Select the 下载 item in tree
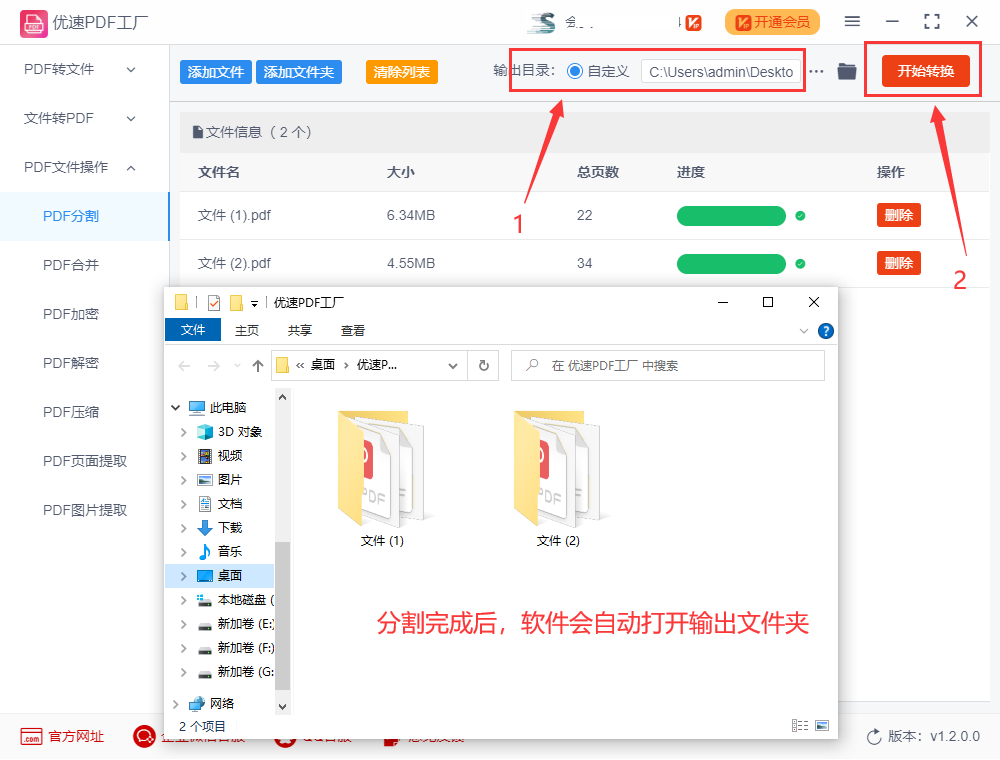Image resolution: width=1000 pixels, height=760 pixels. [x=220, y=527]
